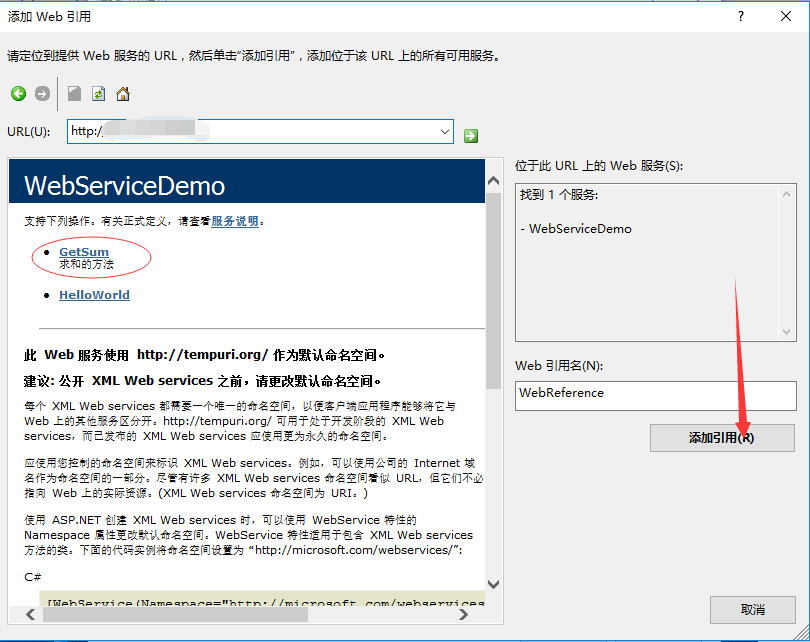
Task: Open the URL history dropdown
Action: pyautogui.click(x=444, y=131)
